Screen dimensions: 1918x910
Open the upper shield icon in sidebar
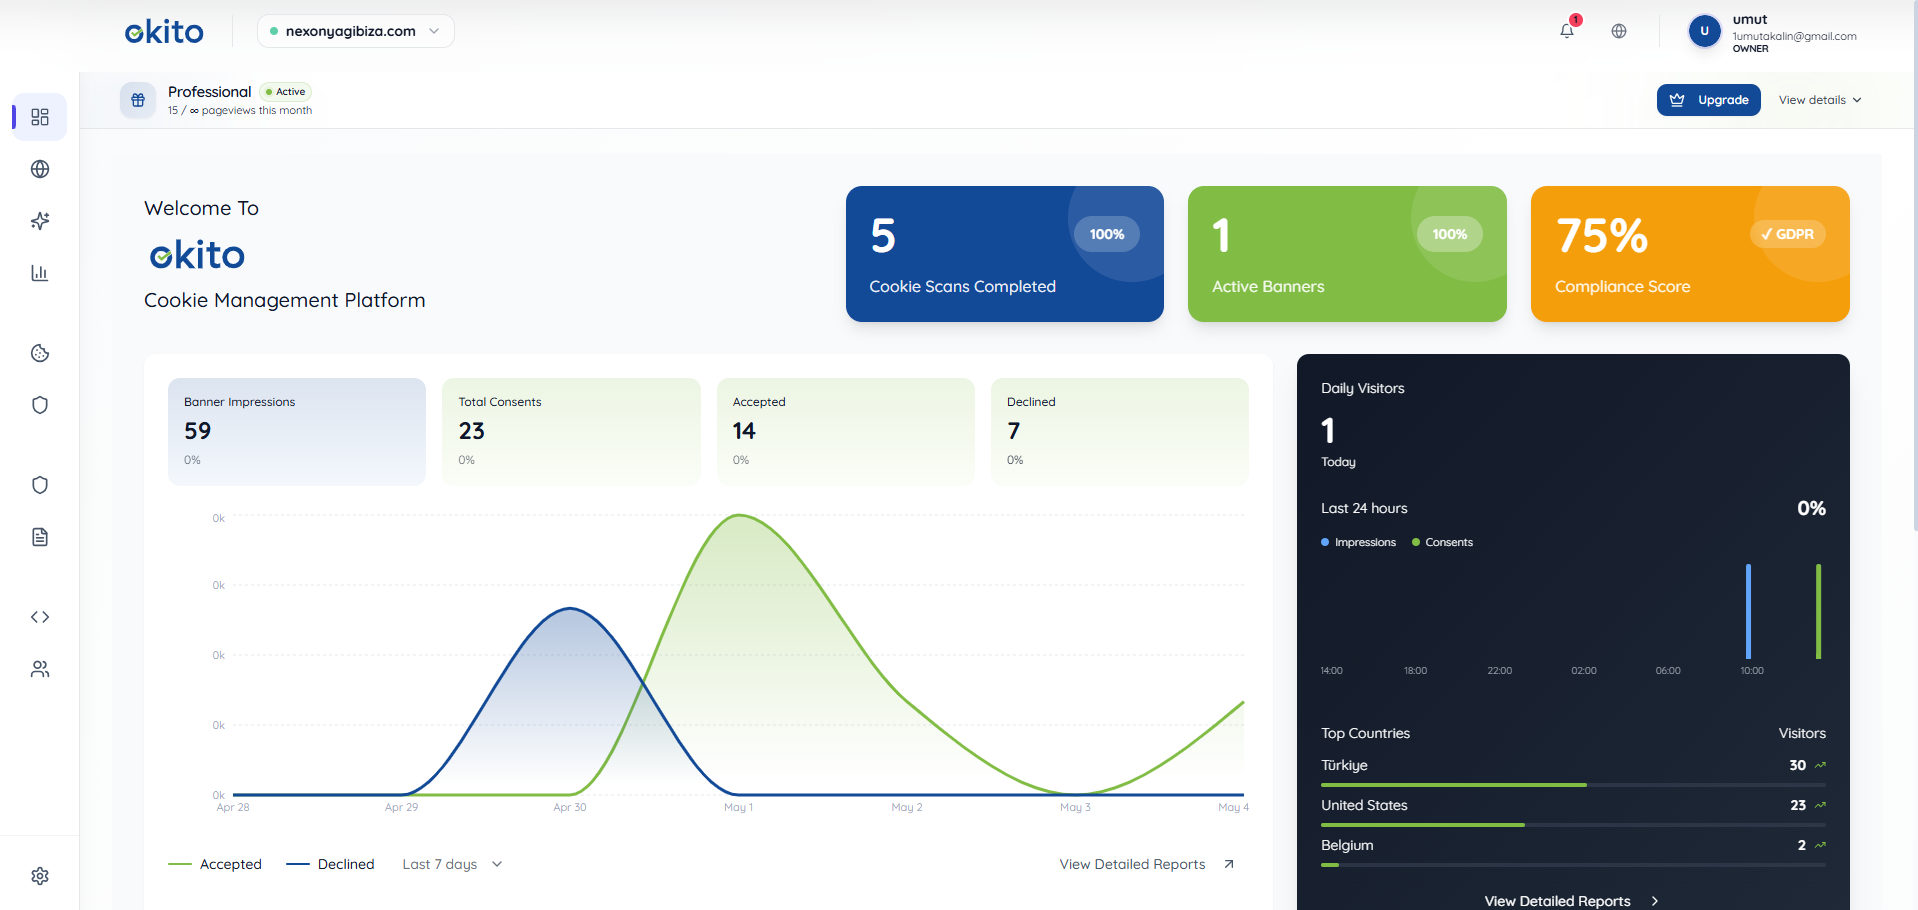point(40,405)
